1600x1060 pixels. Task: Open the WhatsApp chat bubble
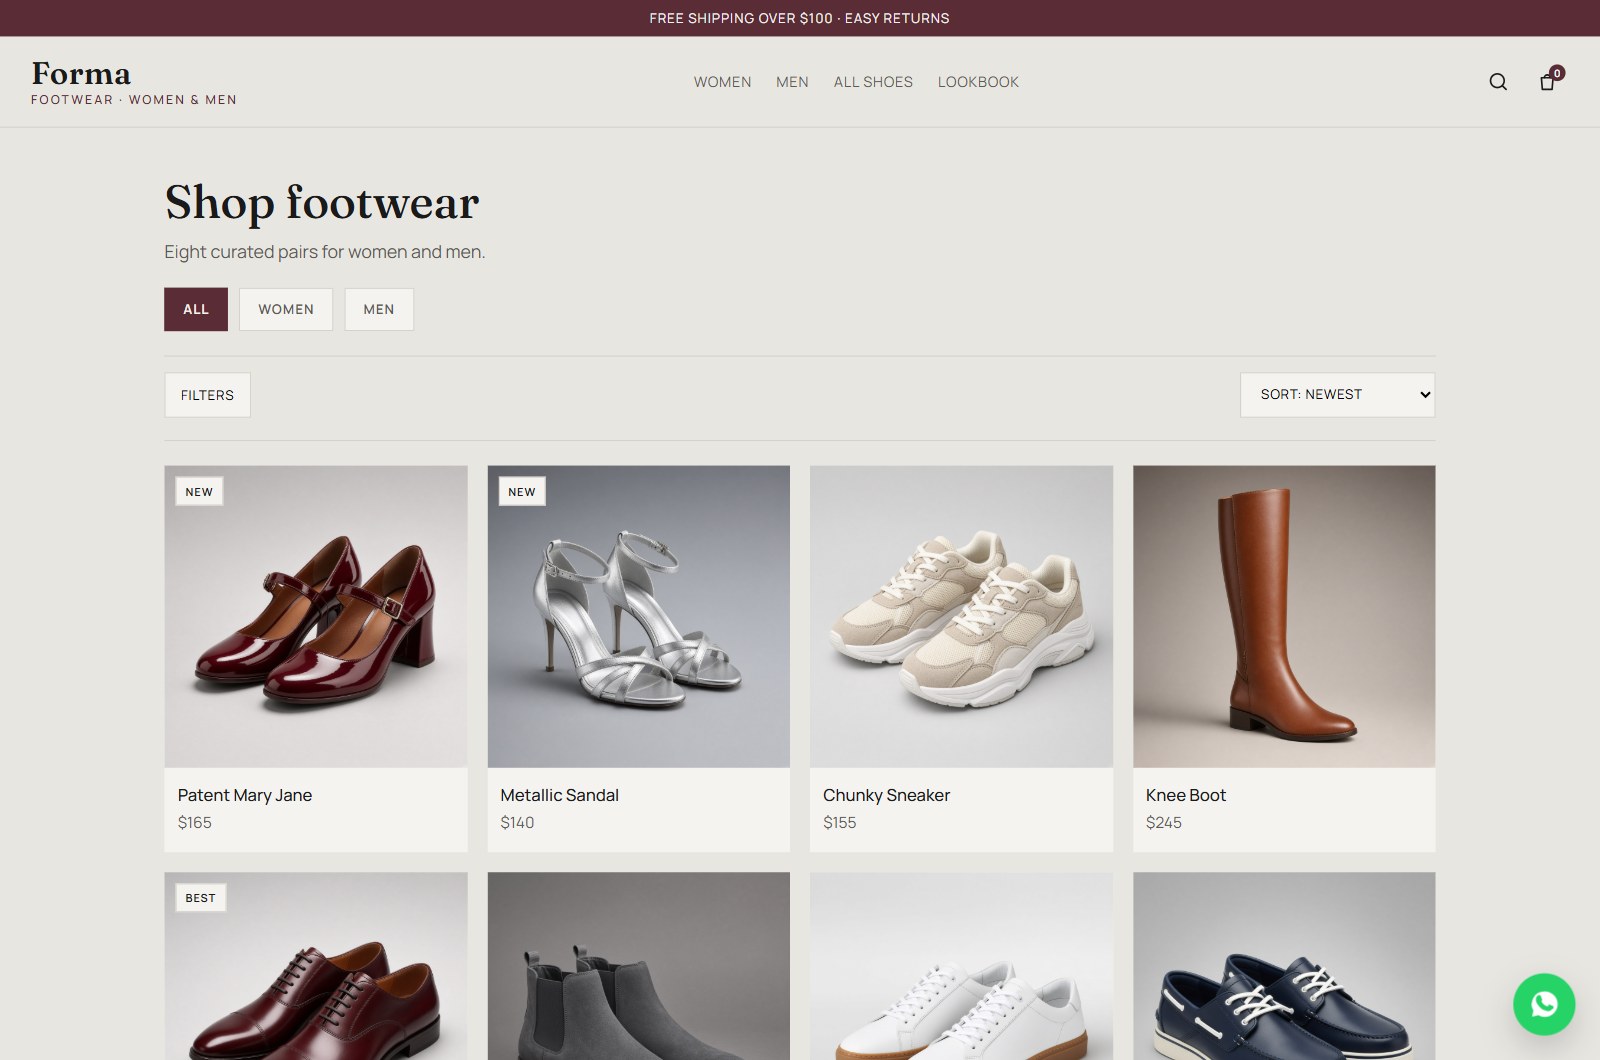pos(1544,1004)
